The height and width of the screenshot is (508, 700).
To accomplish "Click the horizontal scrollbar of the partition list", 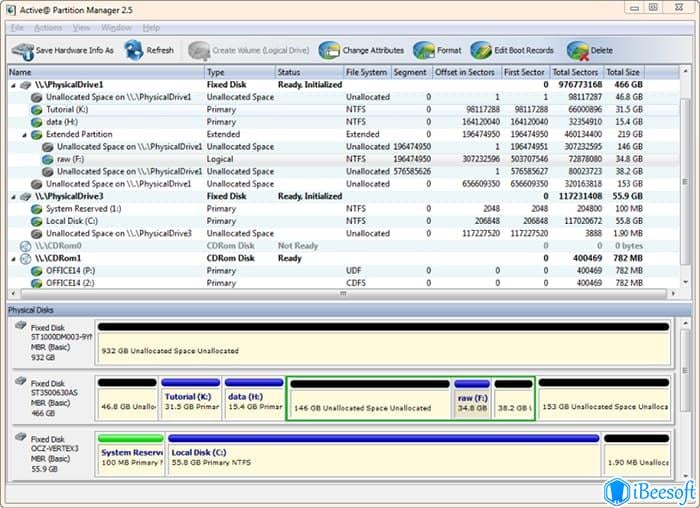I will (343, 294).
